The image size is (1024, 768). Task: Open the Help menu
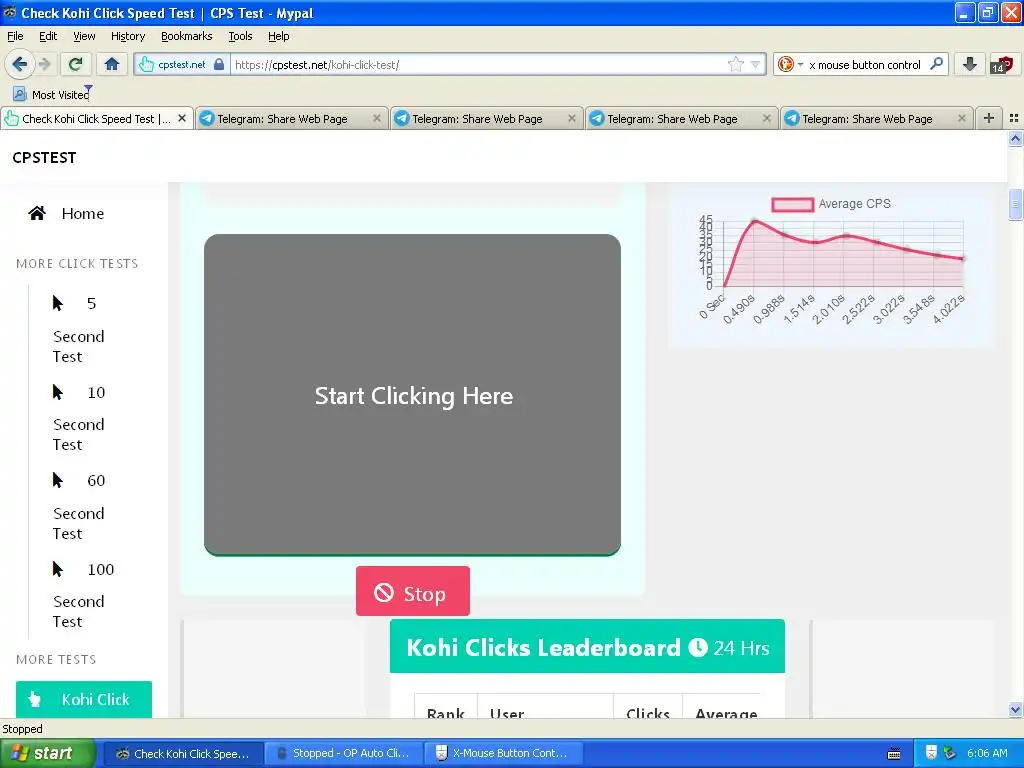point(279,36)
